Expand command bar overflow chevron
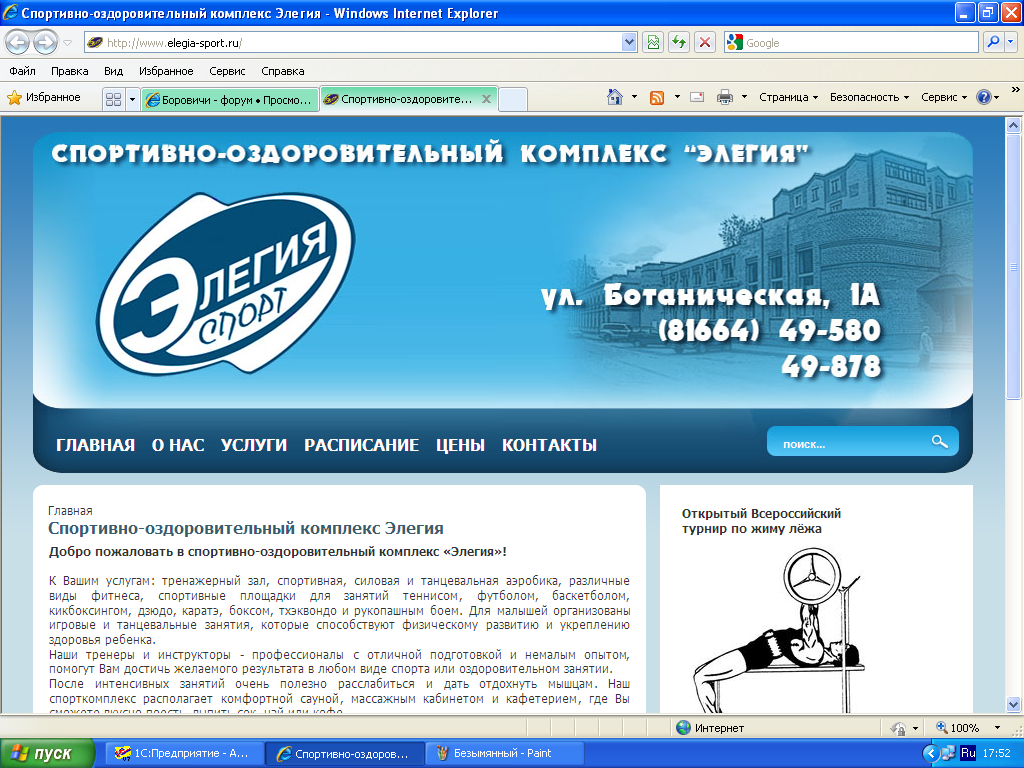The height and width of the screenshot is (768, 1024). coord(1016,89)
